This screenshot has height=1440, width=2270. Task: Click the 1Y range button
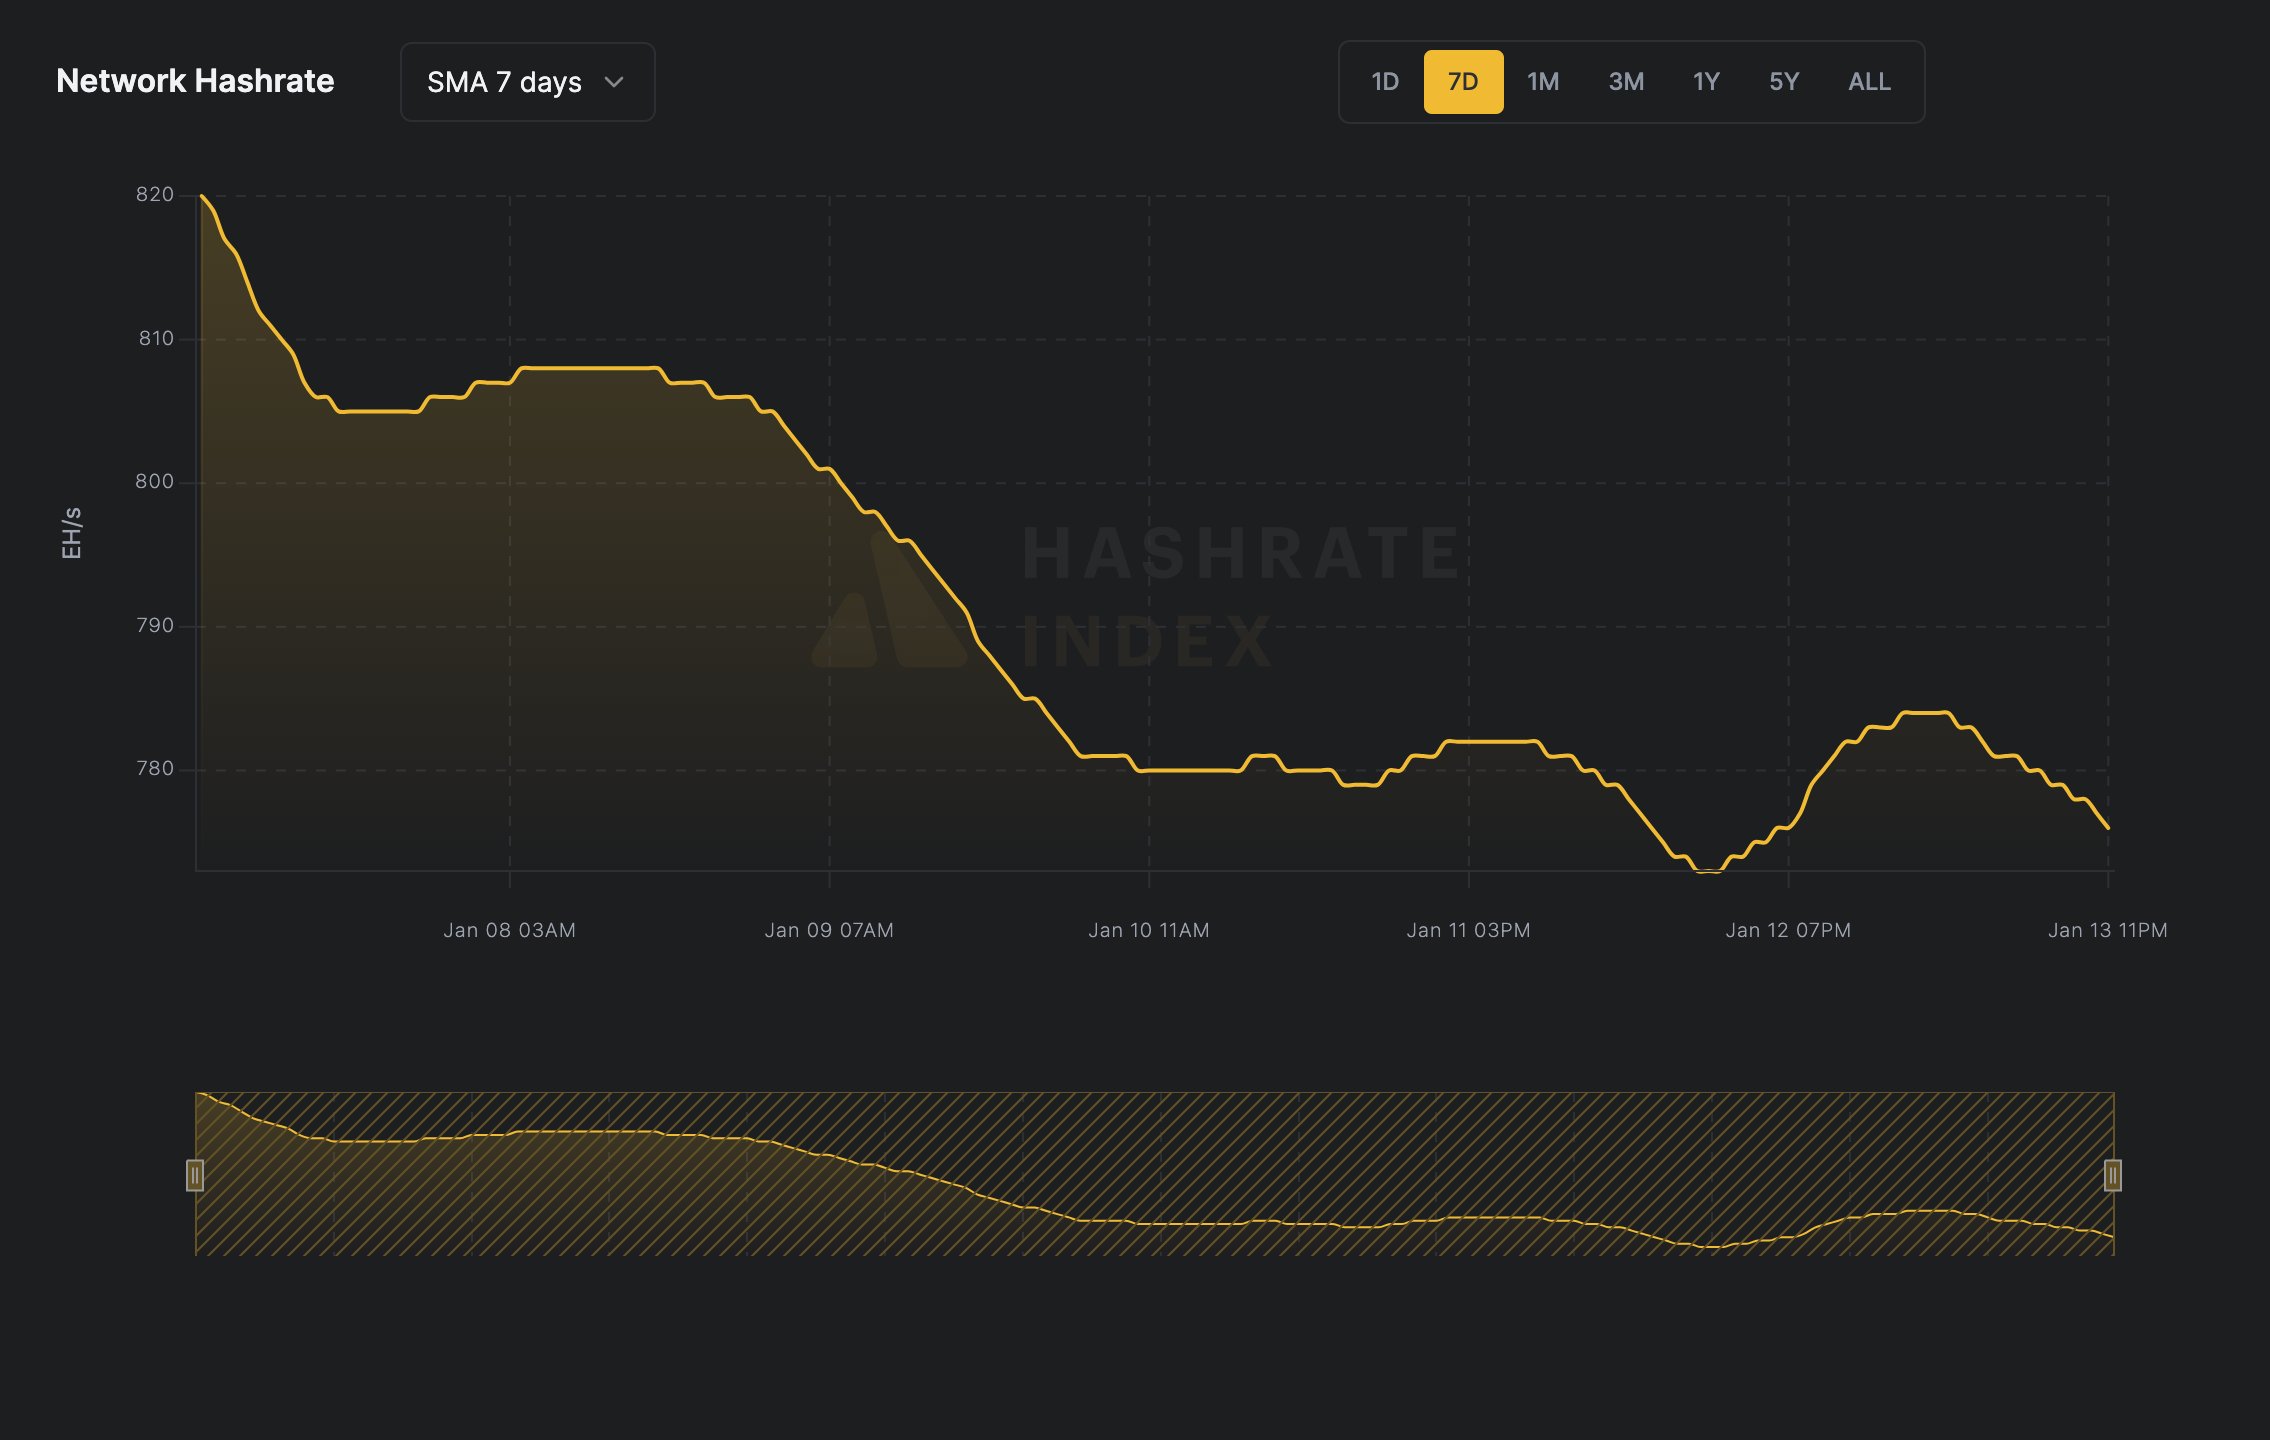[x=1705, y=82]
